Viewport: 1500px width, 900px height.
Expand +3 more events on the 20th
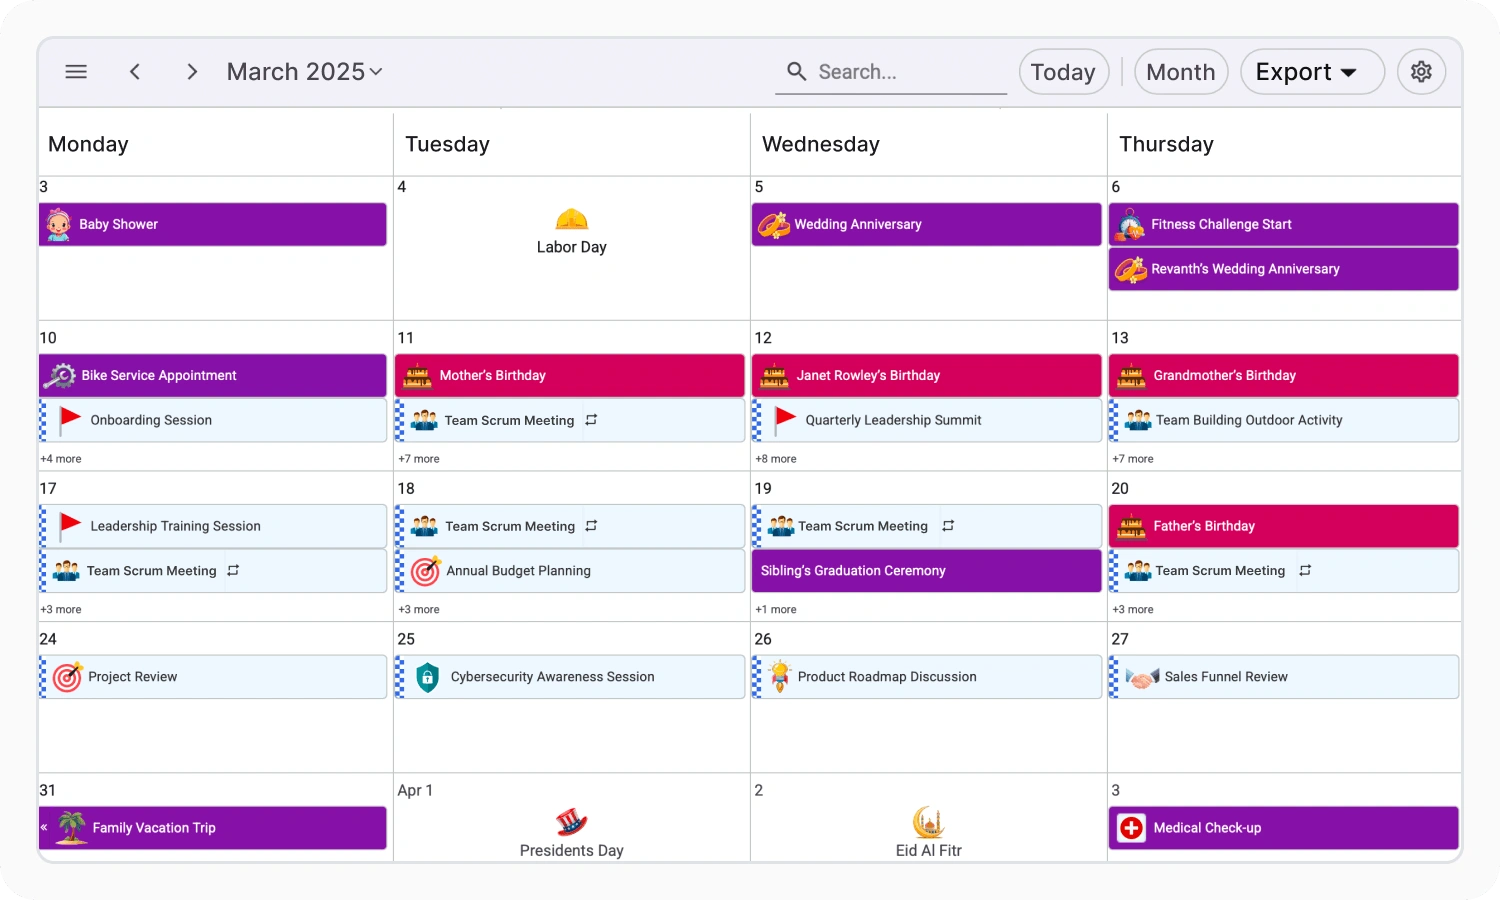1133,609
